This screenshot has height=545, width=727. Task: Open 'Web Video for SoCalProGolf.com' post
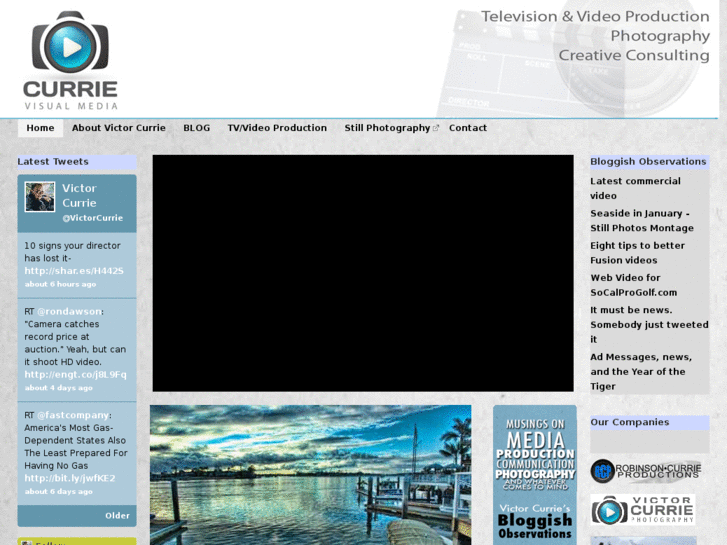(633, 285)
